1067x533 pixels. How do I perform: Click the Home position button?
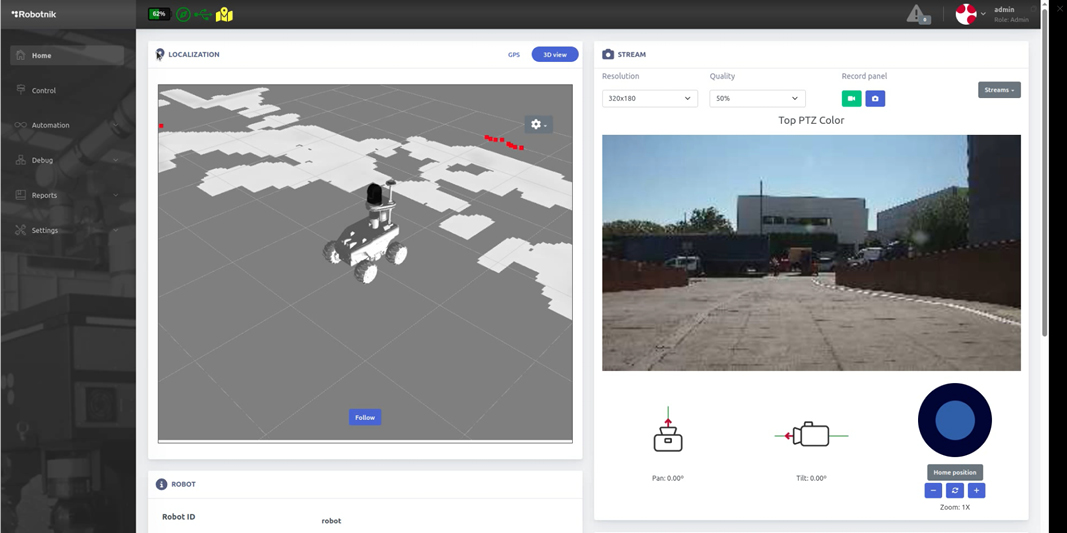click(x=955, y=472)
